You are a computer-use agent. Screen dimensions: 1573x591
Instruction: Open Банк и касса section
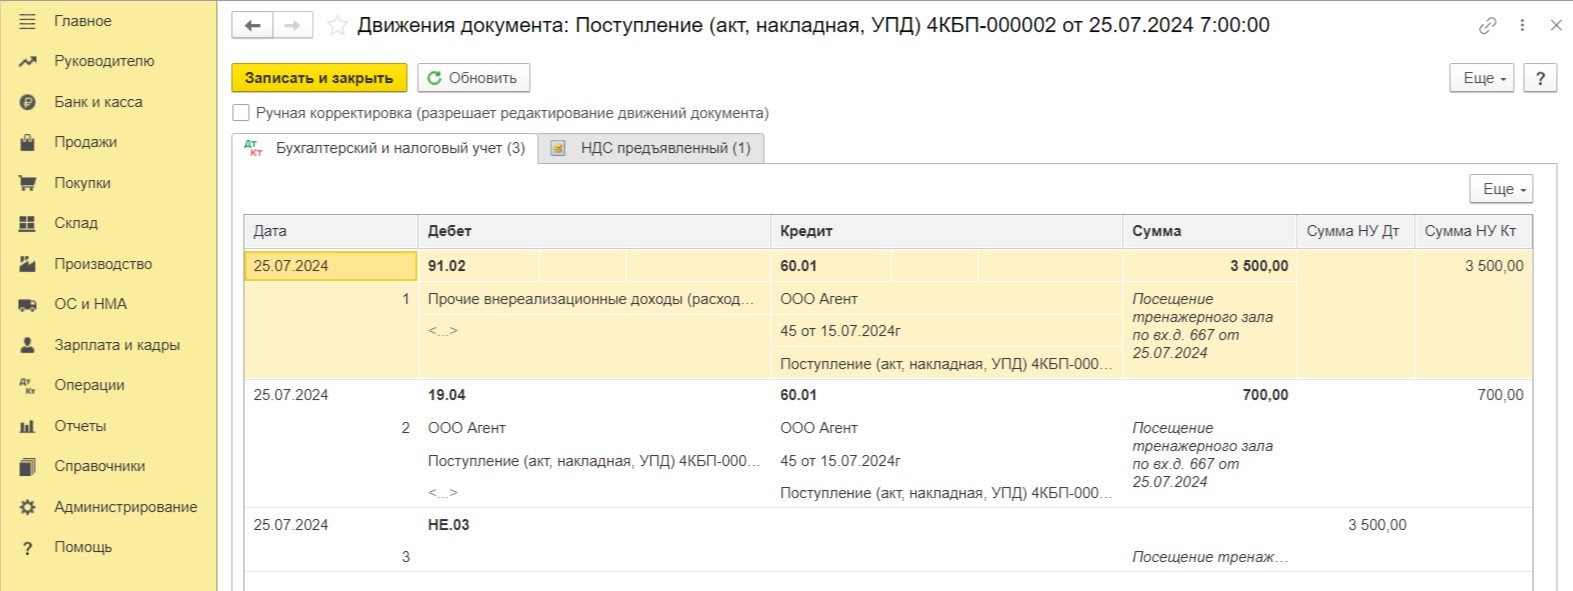pyautogui.click(x=98, y=102)
